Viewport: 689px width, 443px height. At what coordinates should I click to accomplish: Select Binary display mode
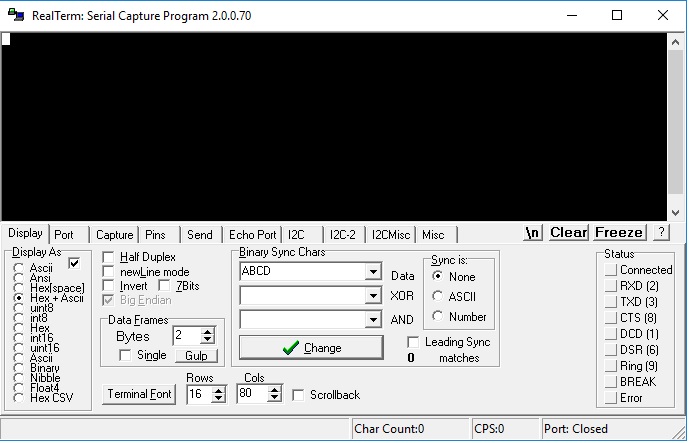[x=18, y=368]
